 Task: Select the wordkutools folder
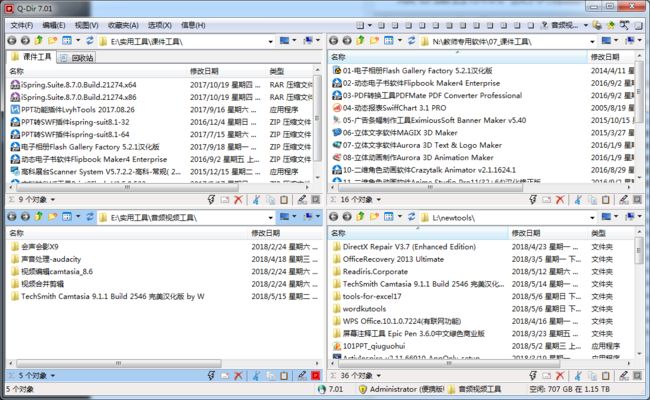pos(359,309)
